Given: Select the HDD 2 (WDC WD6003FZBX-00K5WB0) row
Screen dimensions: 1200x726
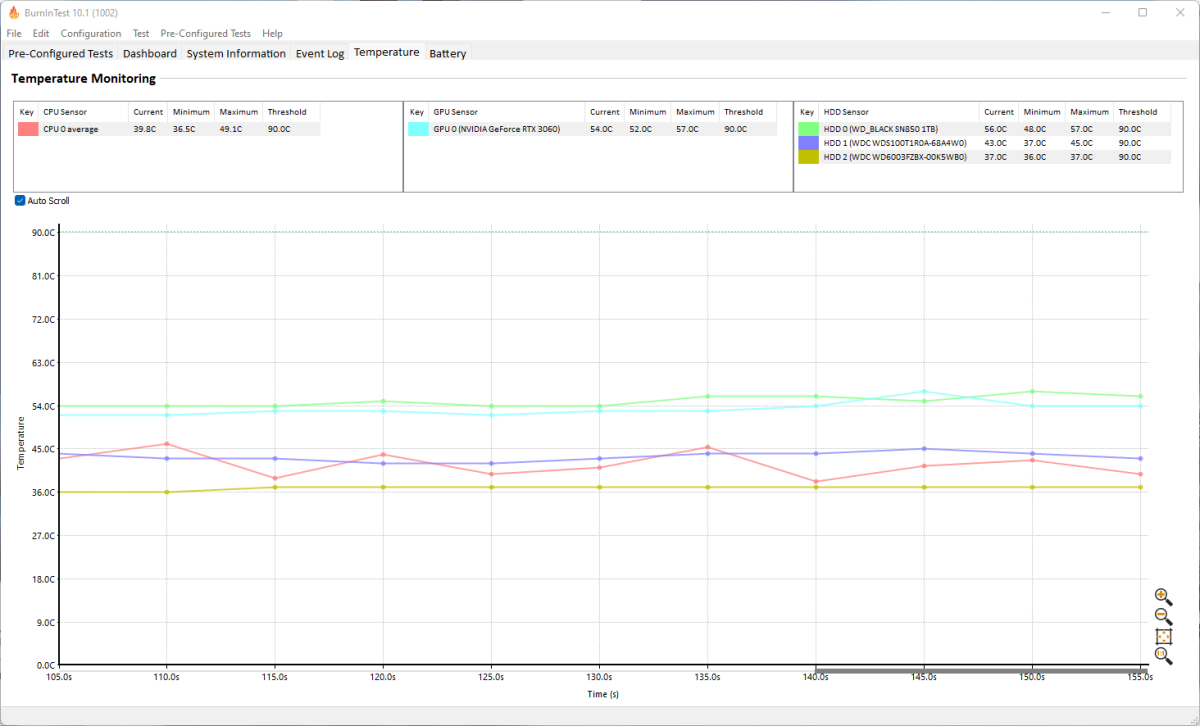Looking at the screenshot, I should [983, 157].
